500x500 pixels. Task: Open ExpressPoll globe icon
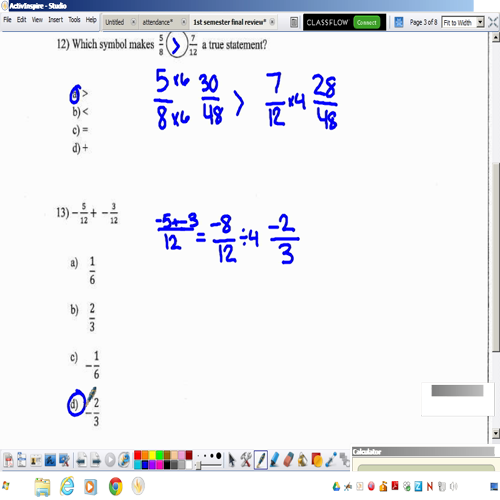[x=124, y=460]
